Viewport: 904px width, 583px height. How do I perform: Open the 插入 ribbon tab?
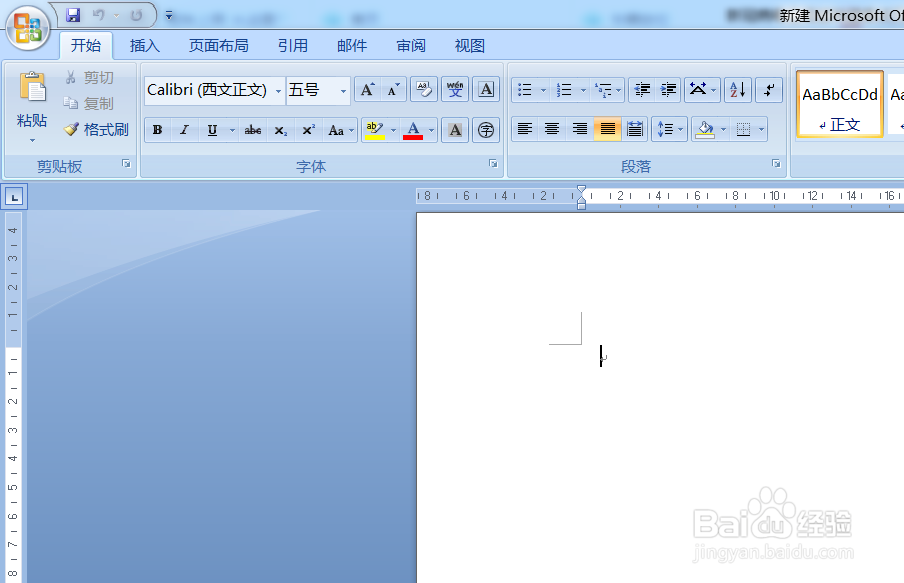145,46
